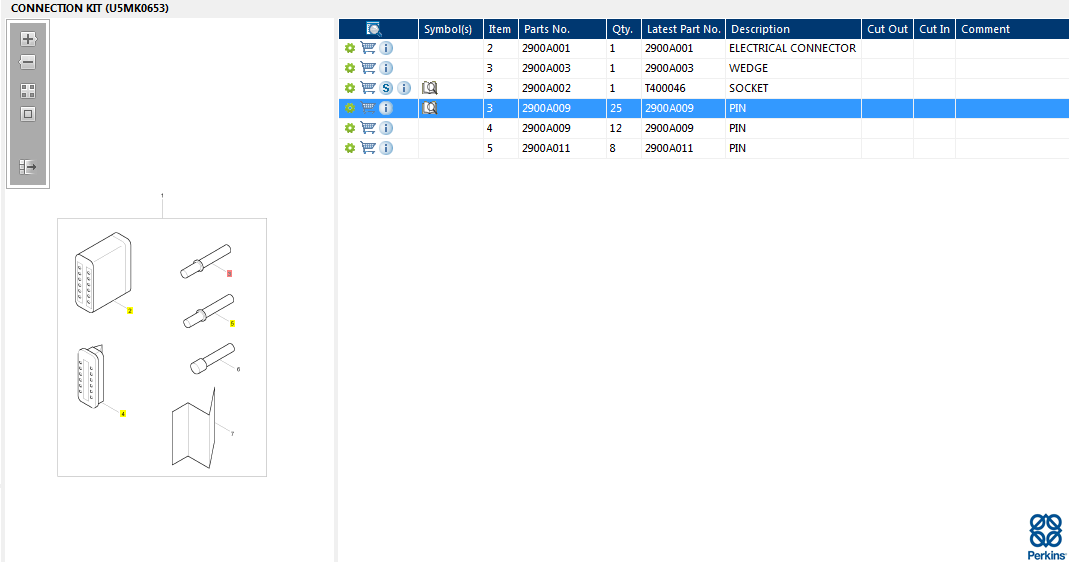Select callout 7 on the diagram

pos(232,433)
